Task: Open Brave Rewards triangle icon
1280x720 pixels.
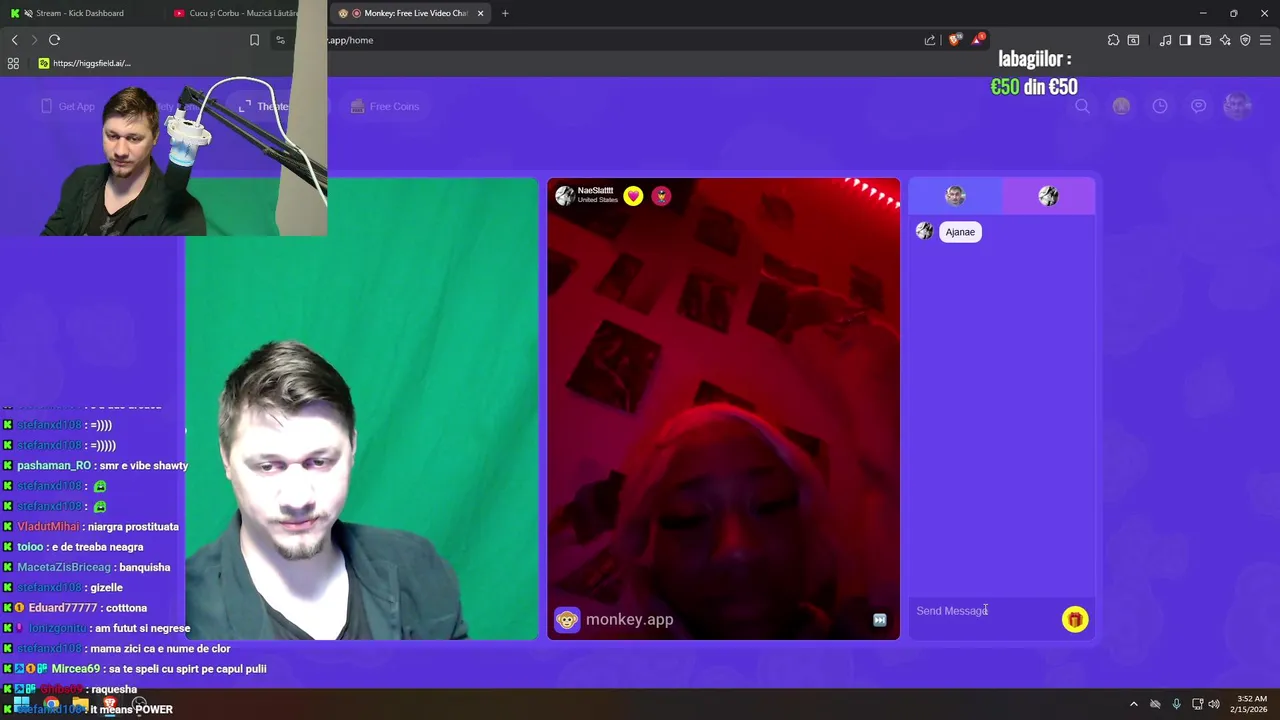Action: [x=977, y=40]
